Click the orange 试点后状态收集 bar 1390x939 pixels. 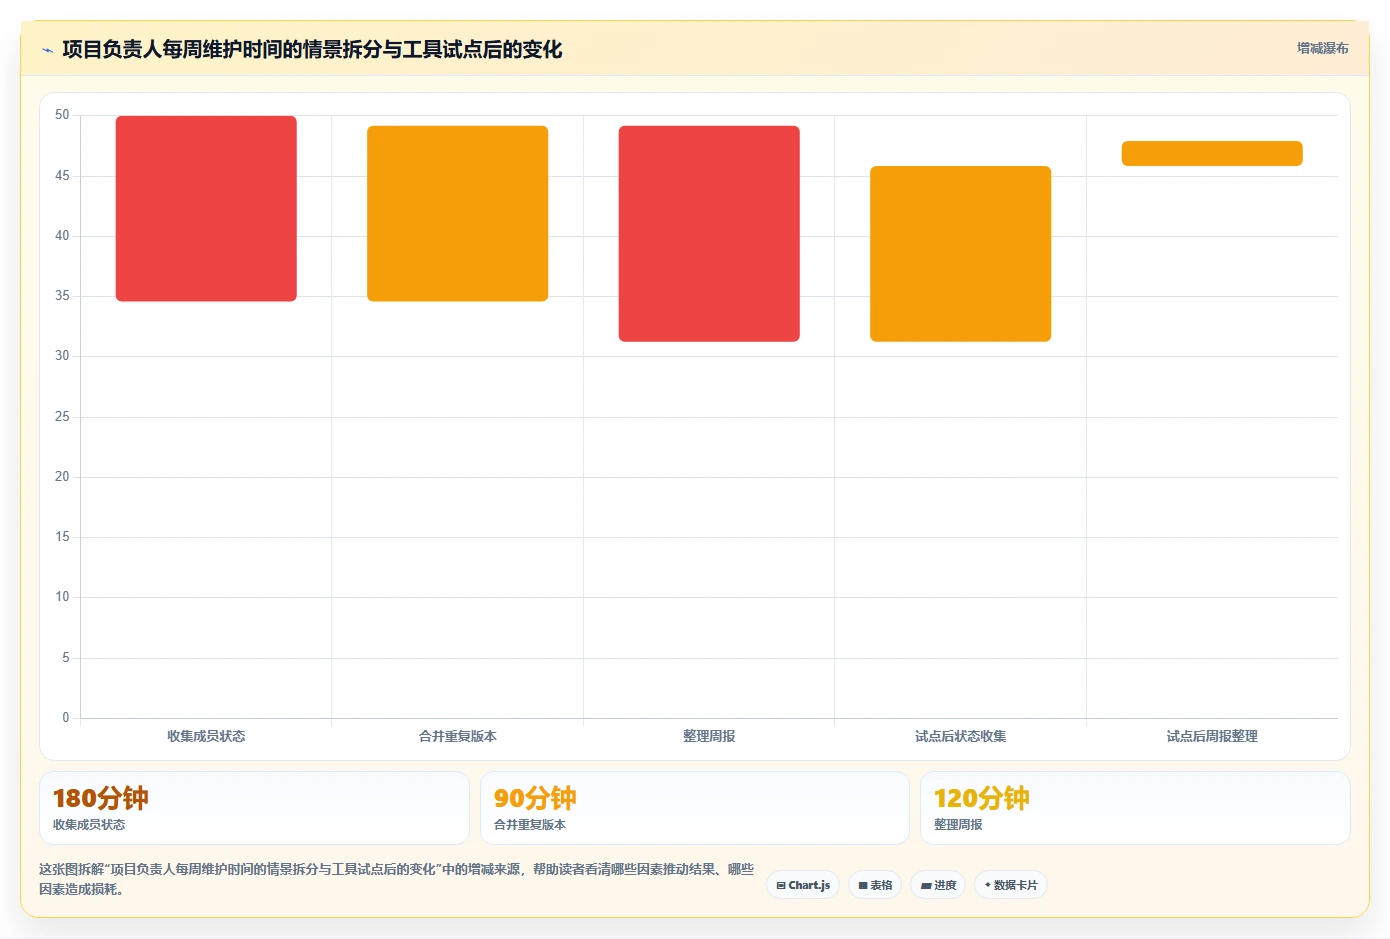pyautogui.click(x=960, y=254)
